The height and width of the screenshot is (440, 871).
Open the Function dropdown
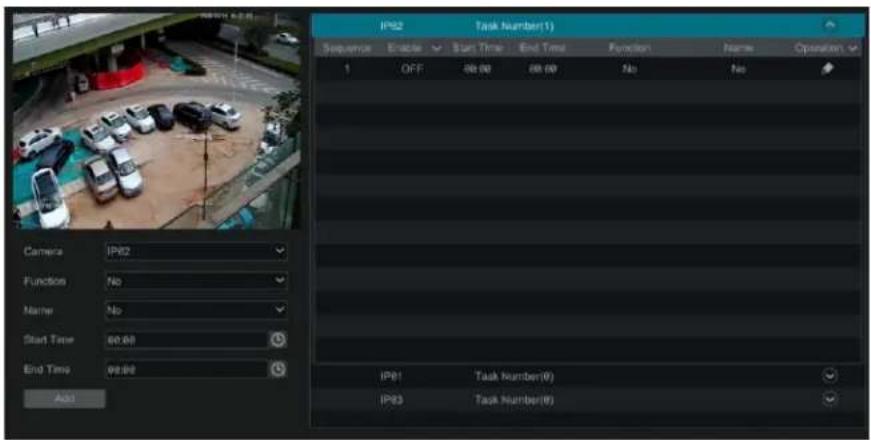196,281
